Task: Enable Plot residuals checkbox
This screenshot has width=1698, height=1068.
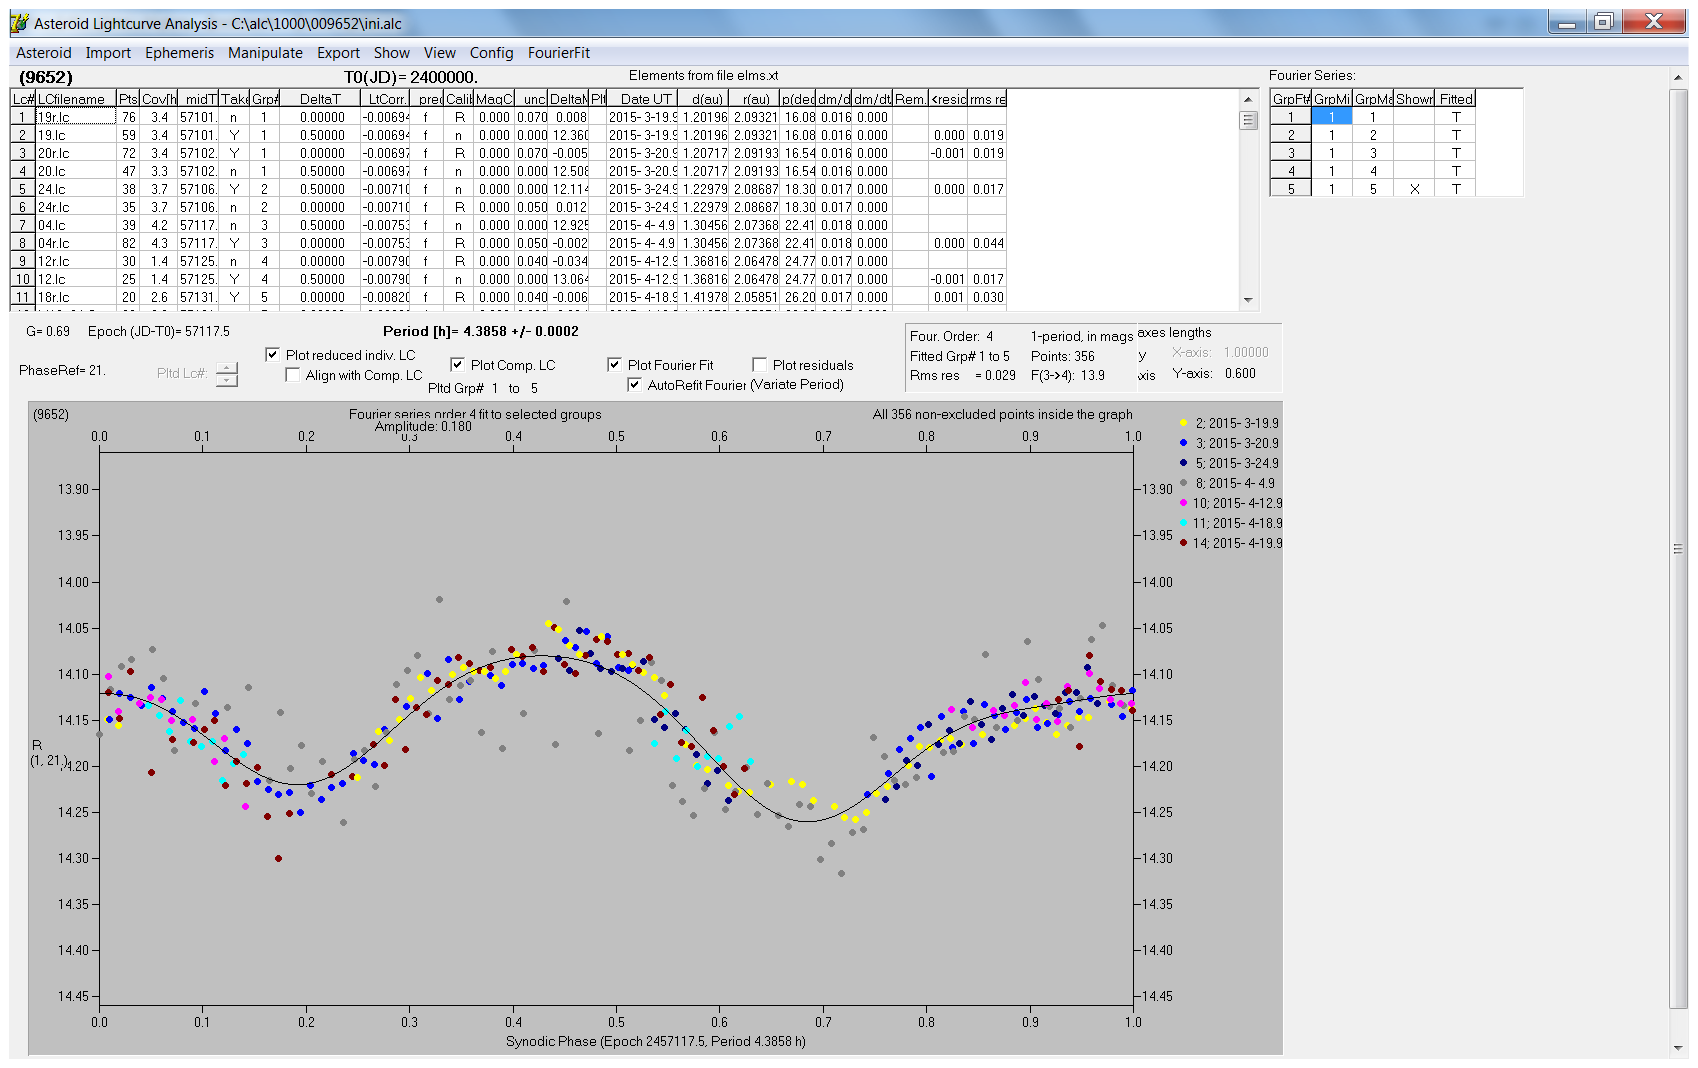Action: point(759,365)
